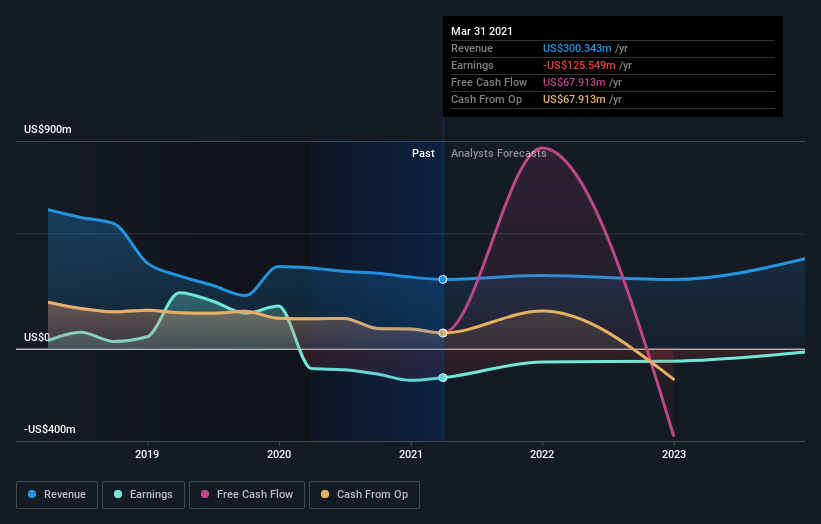
Task: Click the US$300.343m revenue value
Action: point(577,48)
